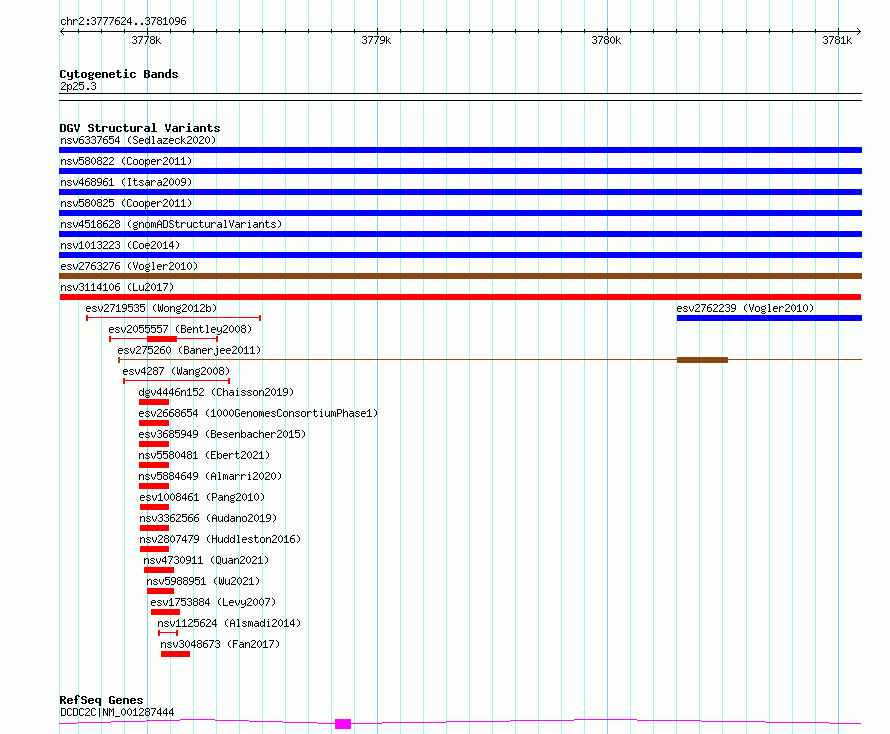Click the Cytogenetic Bands track title
The width and height of the screenshot is (890, 734).
tap(119, 74)
